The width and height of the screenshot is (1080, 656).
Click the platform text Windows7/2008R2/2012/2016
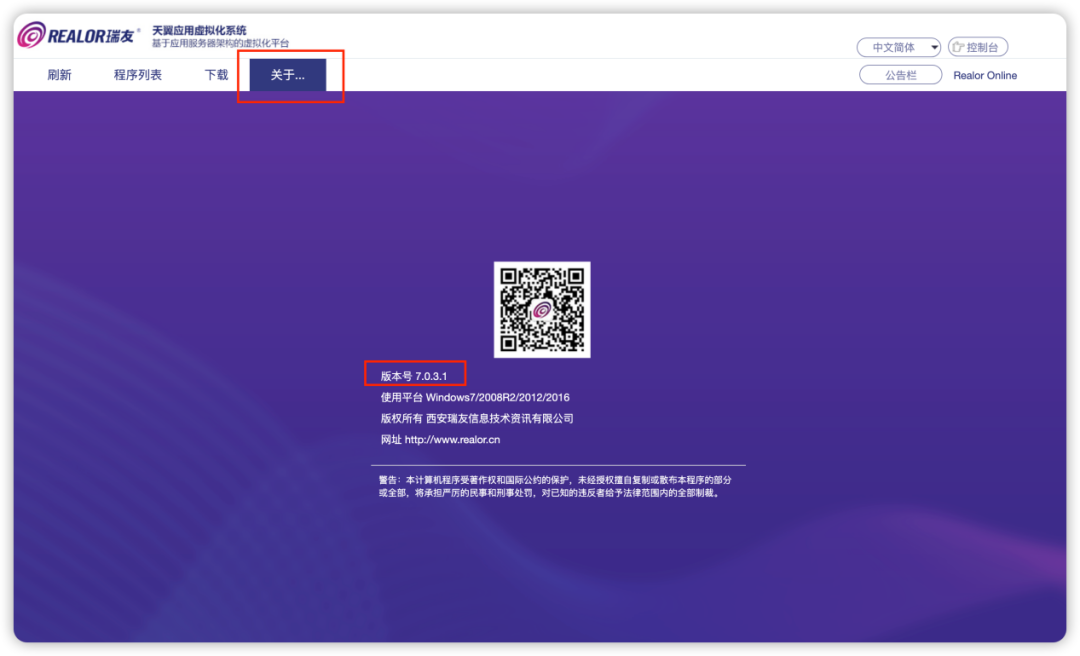point(497,398)
